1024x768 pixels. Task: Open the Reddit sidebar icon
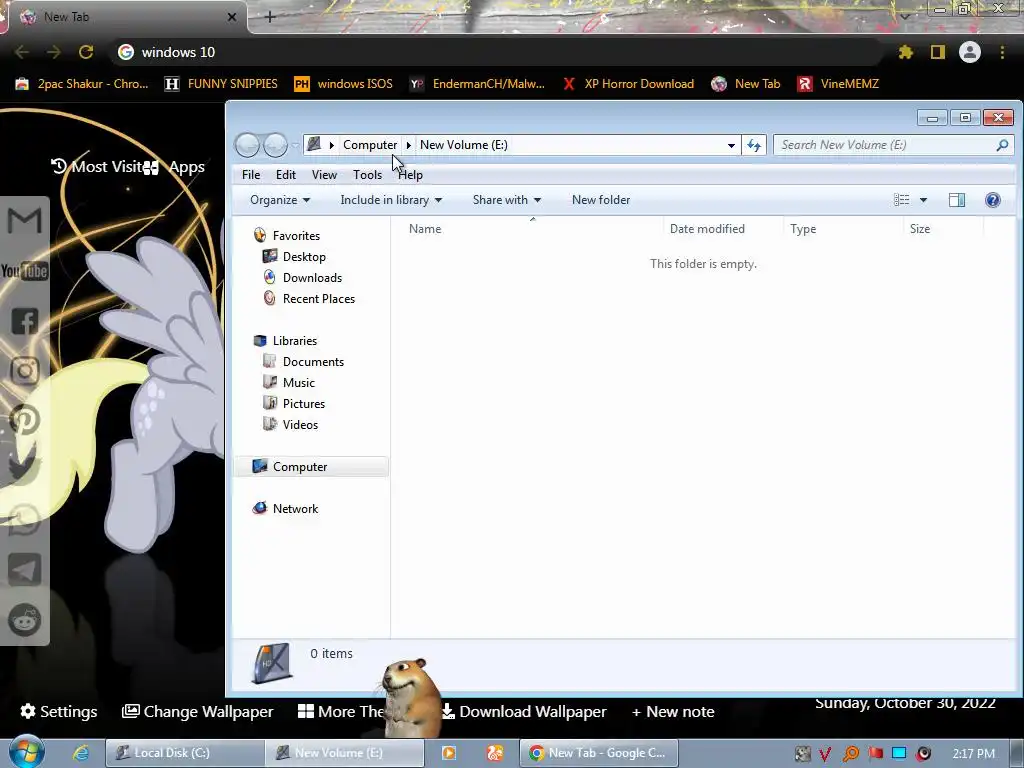(25, 620)
